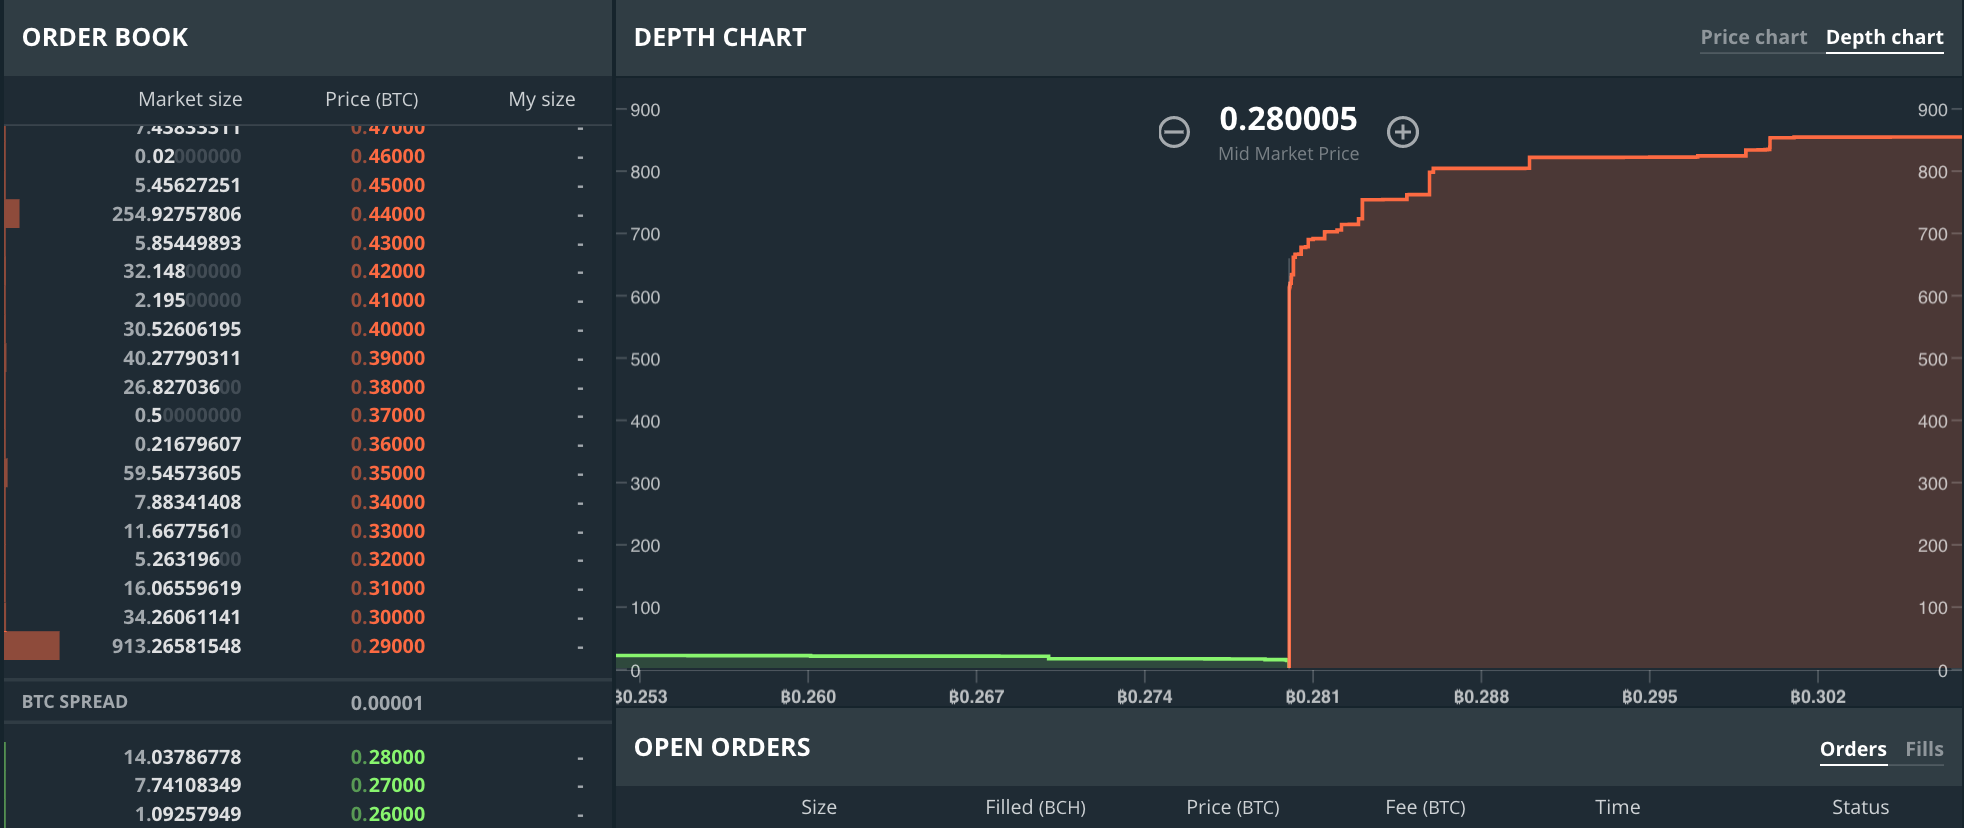The image size is (1964, 828).
Task: Click the ฿0.281 axis label on depth chart
Action: [x=1312, y=696]
